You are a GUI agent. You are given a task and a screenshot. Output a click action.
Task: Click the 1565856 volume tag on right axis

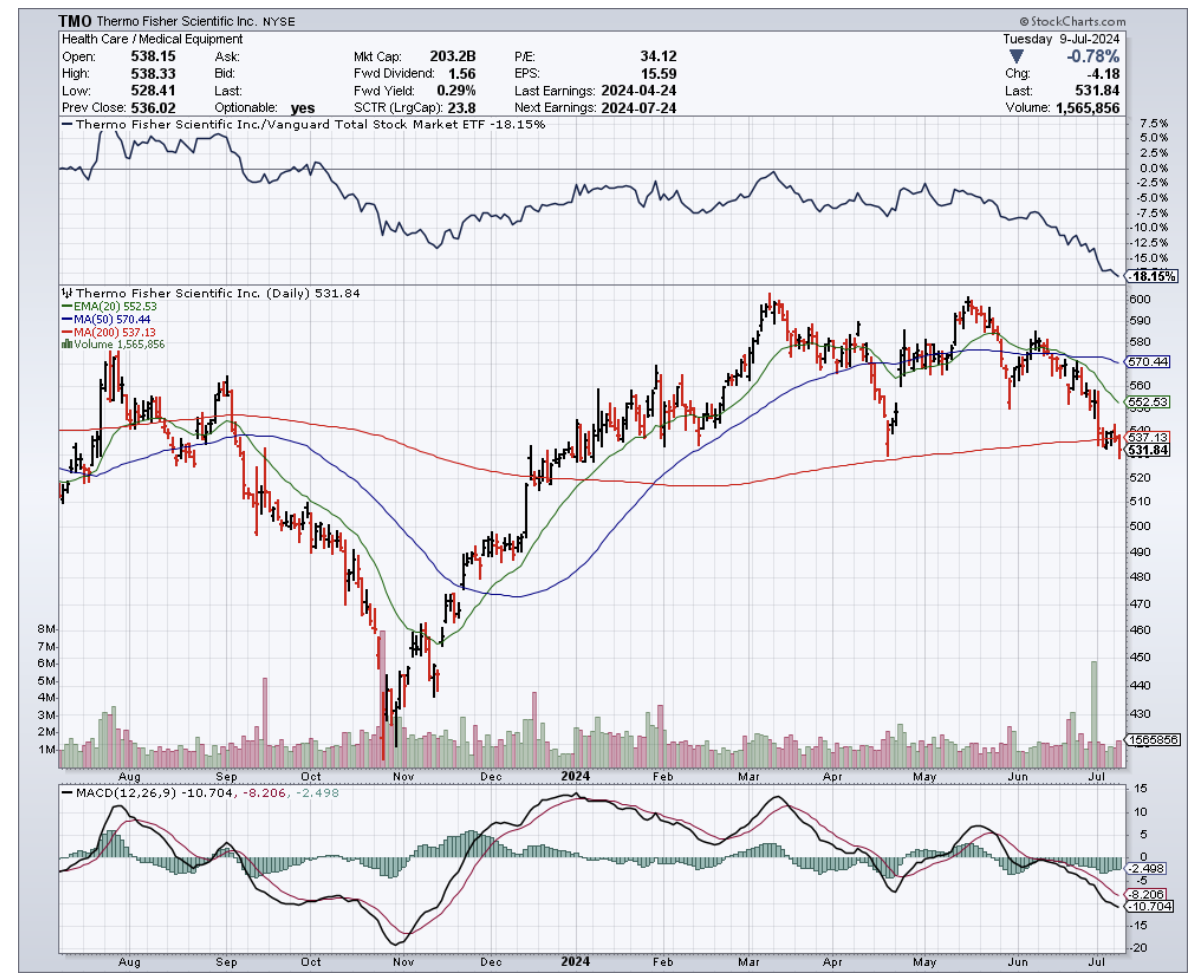pos(1153,739)
